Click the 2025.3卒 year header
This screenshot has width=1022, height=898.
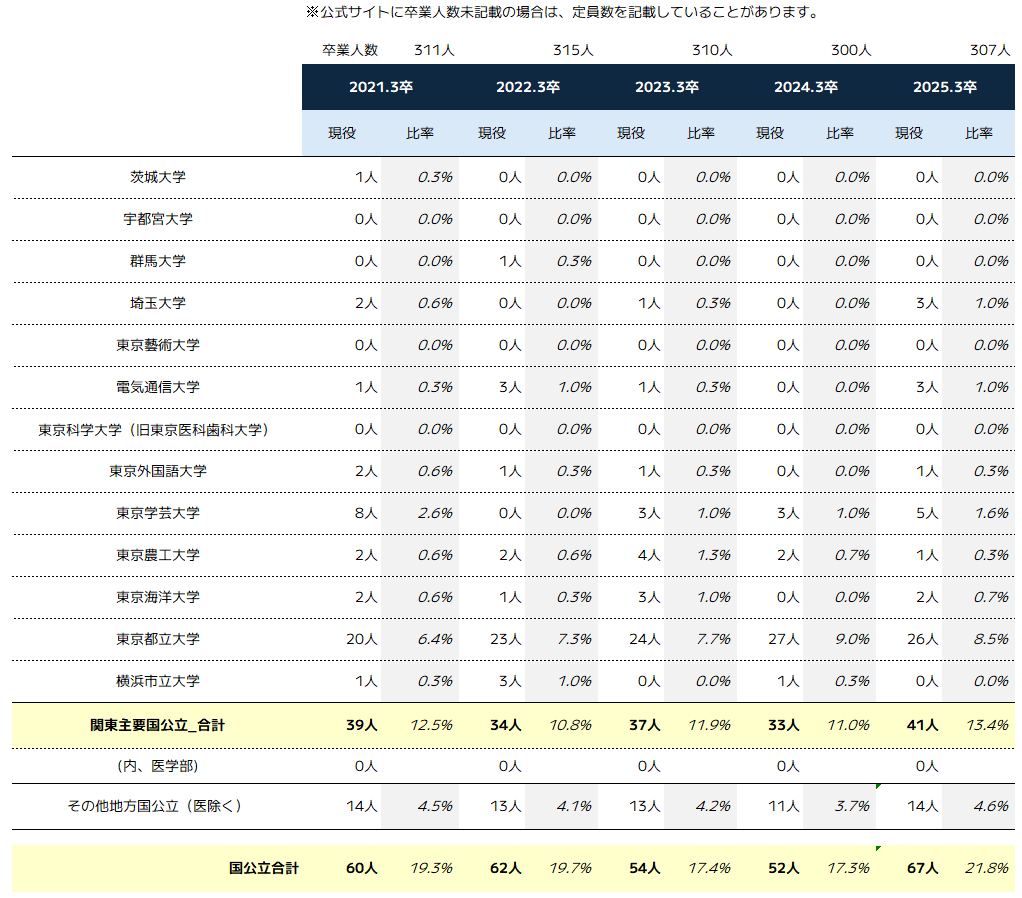(944, 87)
